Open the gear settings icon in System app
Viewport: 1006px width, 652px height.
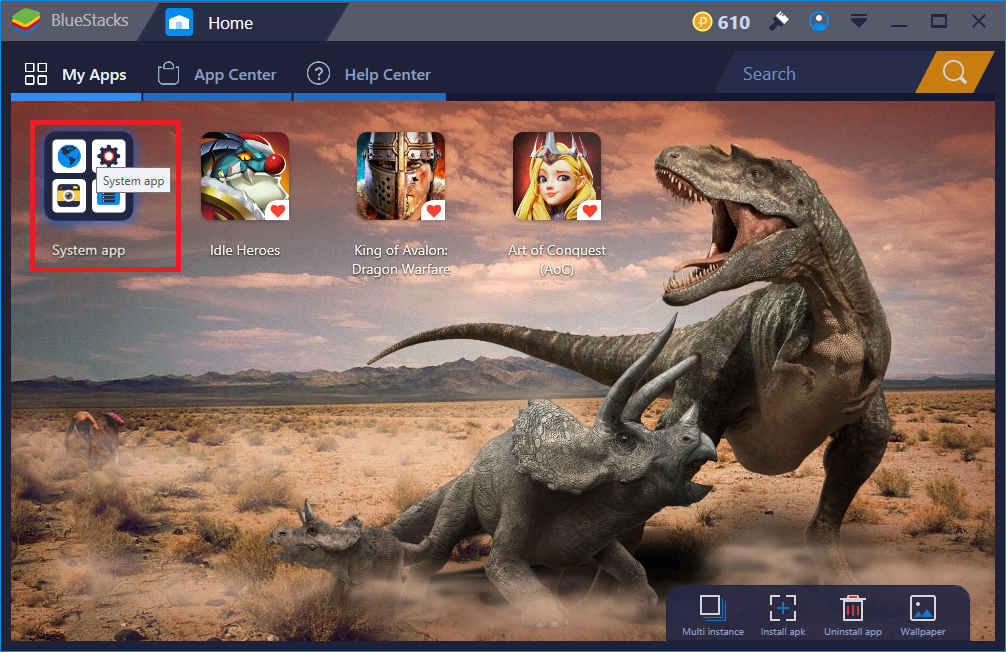click(108, 155)
